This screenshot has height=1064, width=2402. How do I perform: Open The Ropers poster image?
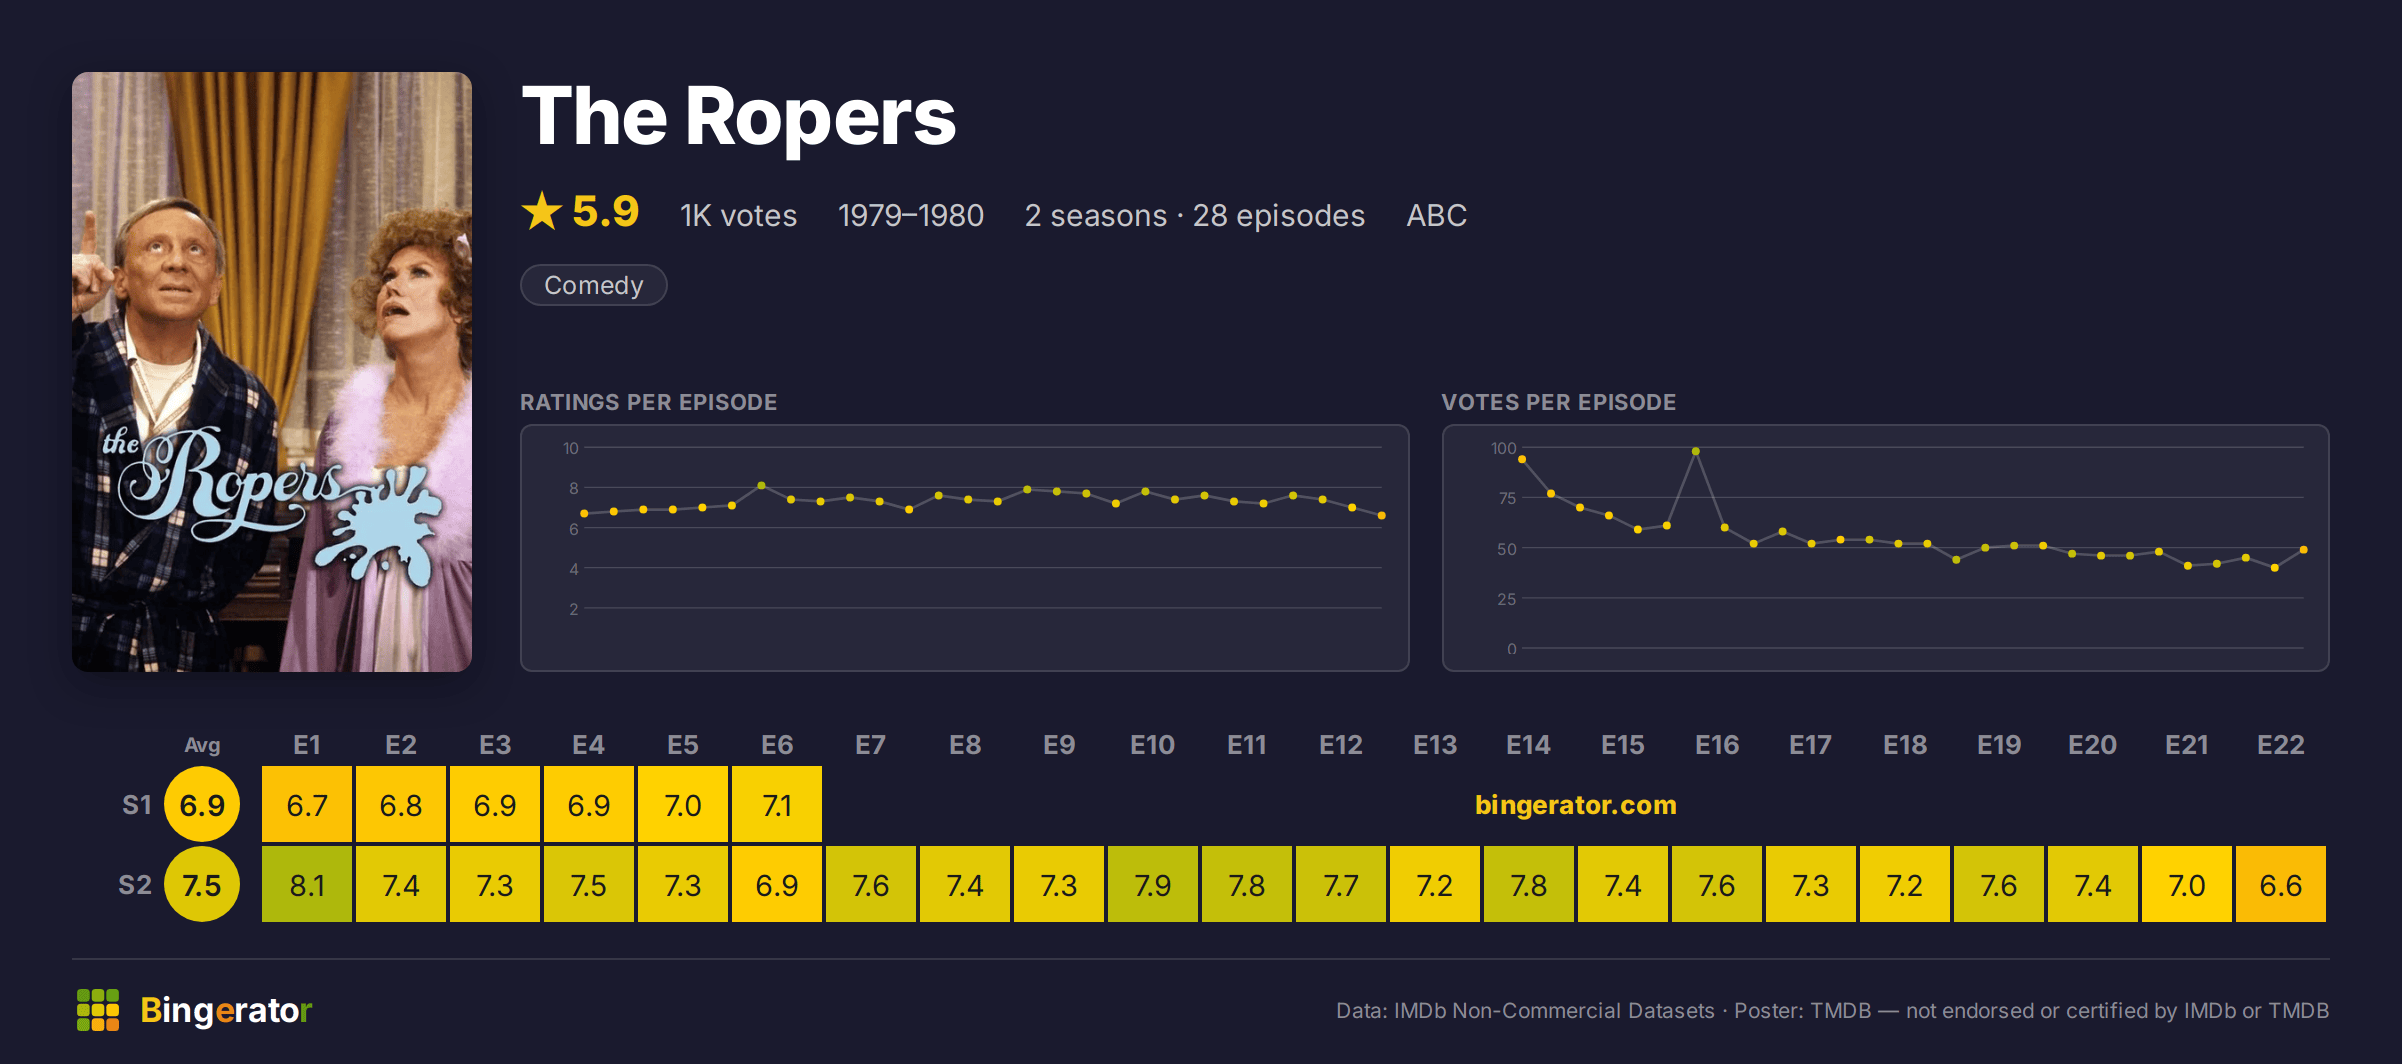(272, 372)
